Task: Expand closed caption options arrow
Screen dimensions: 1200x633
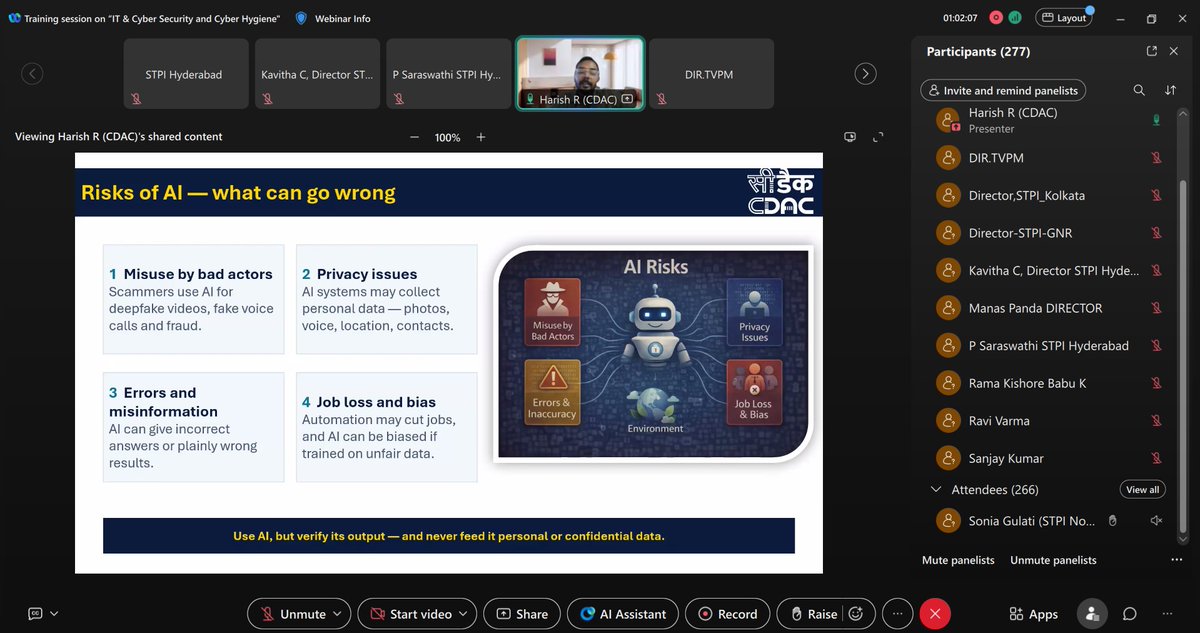Action: [54, 613]
